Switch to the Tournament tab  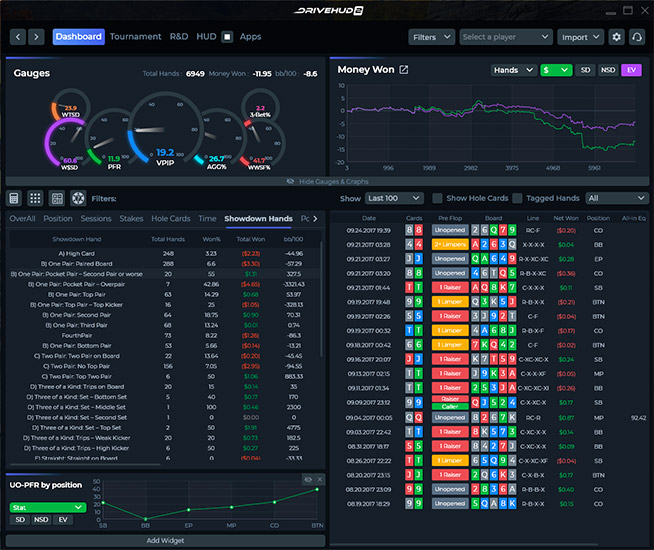pyautogui.click(x=135, y=37)
